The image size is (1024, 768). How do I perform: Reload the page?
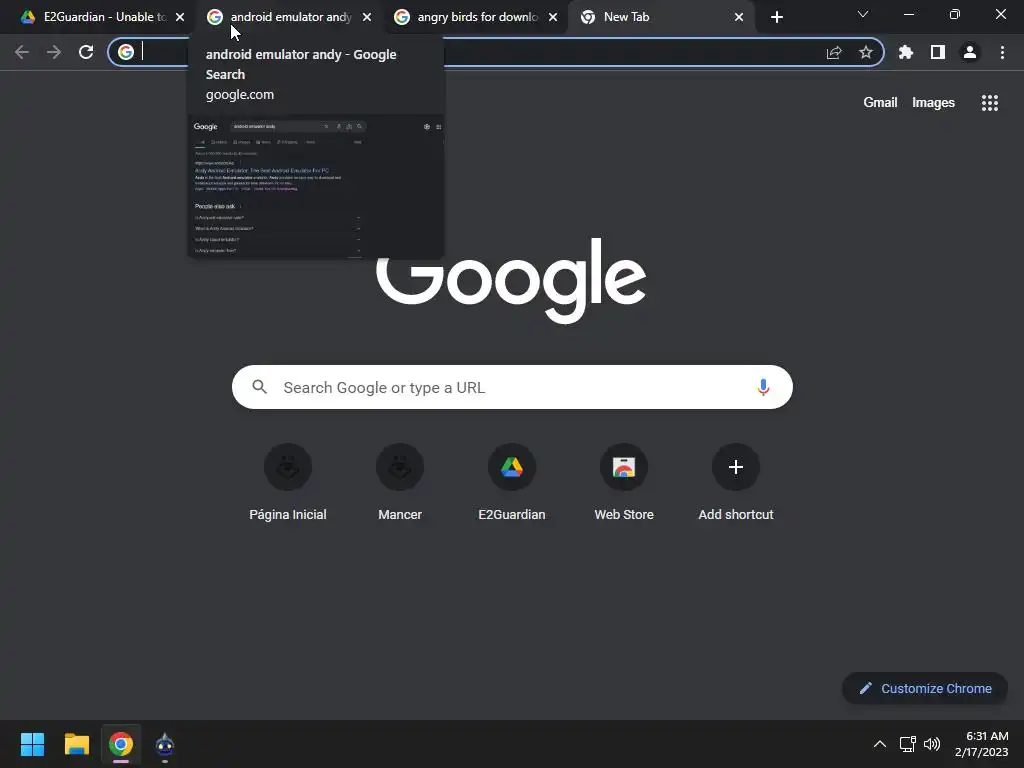click(86, 52)
